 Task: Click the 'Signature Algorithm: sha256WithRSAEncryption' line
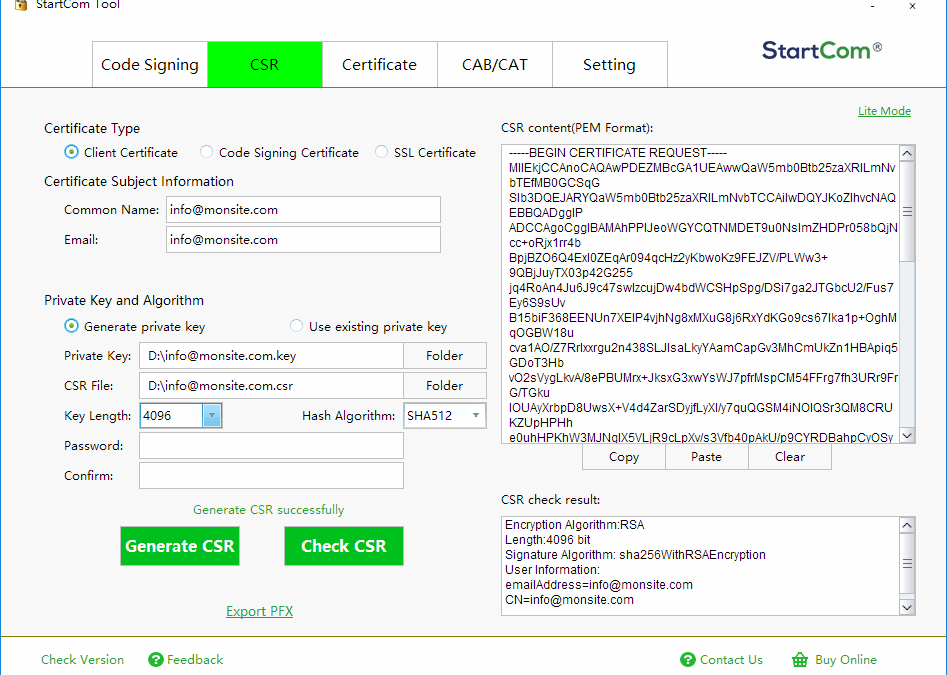635,555
